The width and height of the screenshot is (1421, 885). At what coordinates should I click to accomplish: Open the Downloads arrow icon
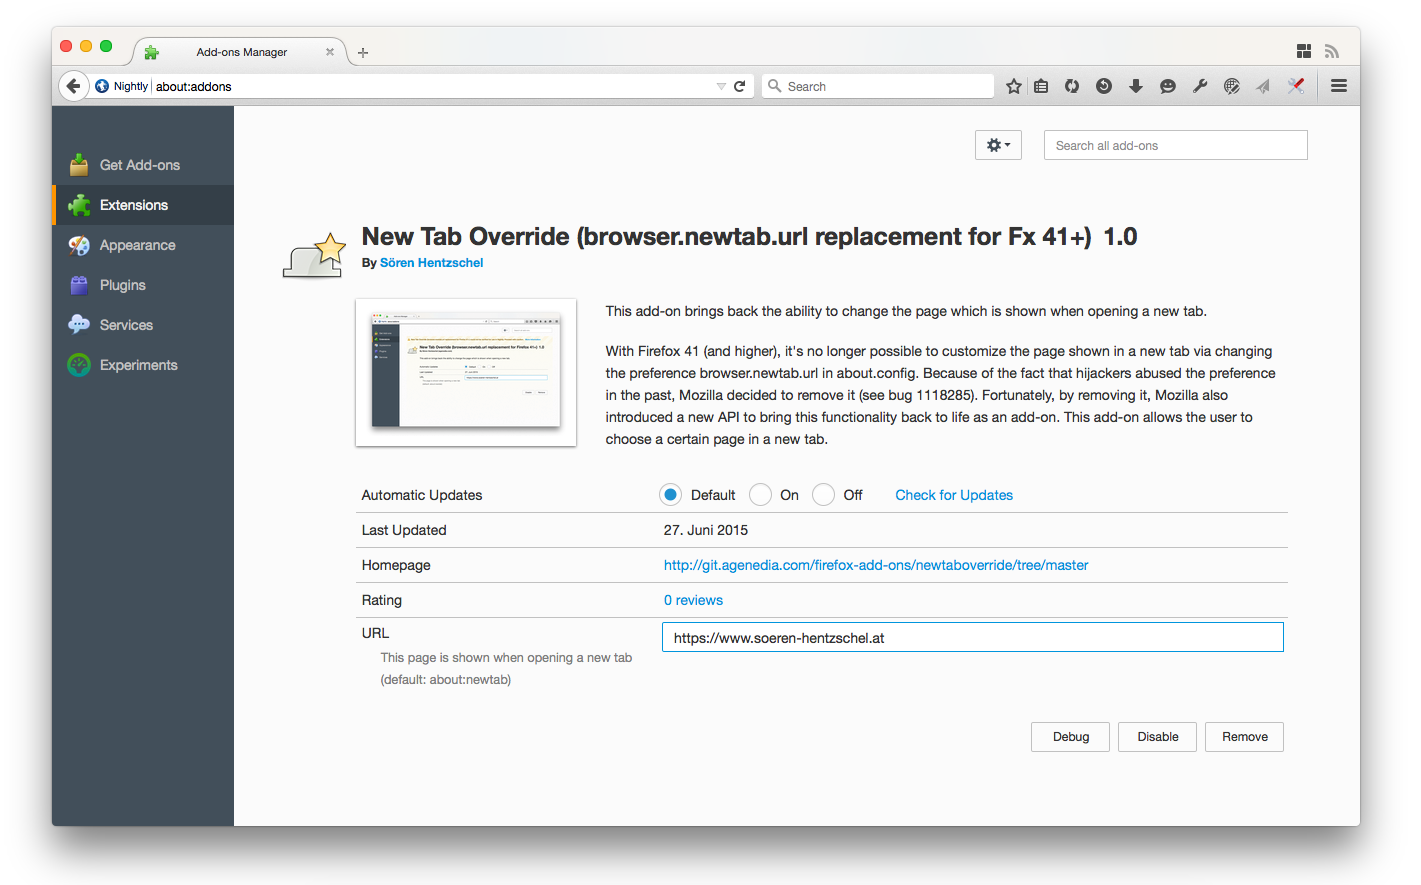click(1135, 86)
